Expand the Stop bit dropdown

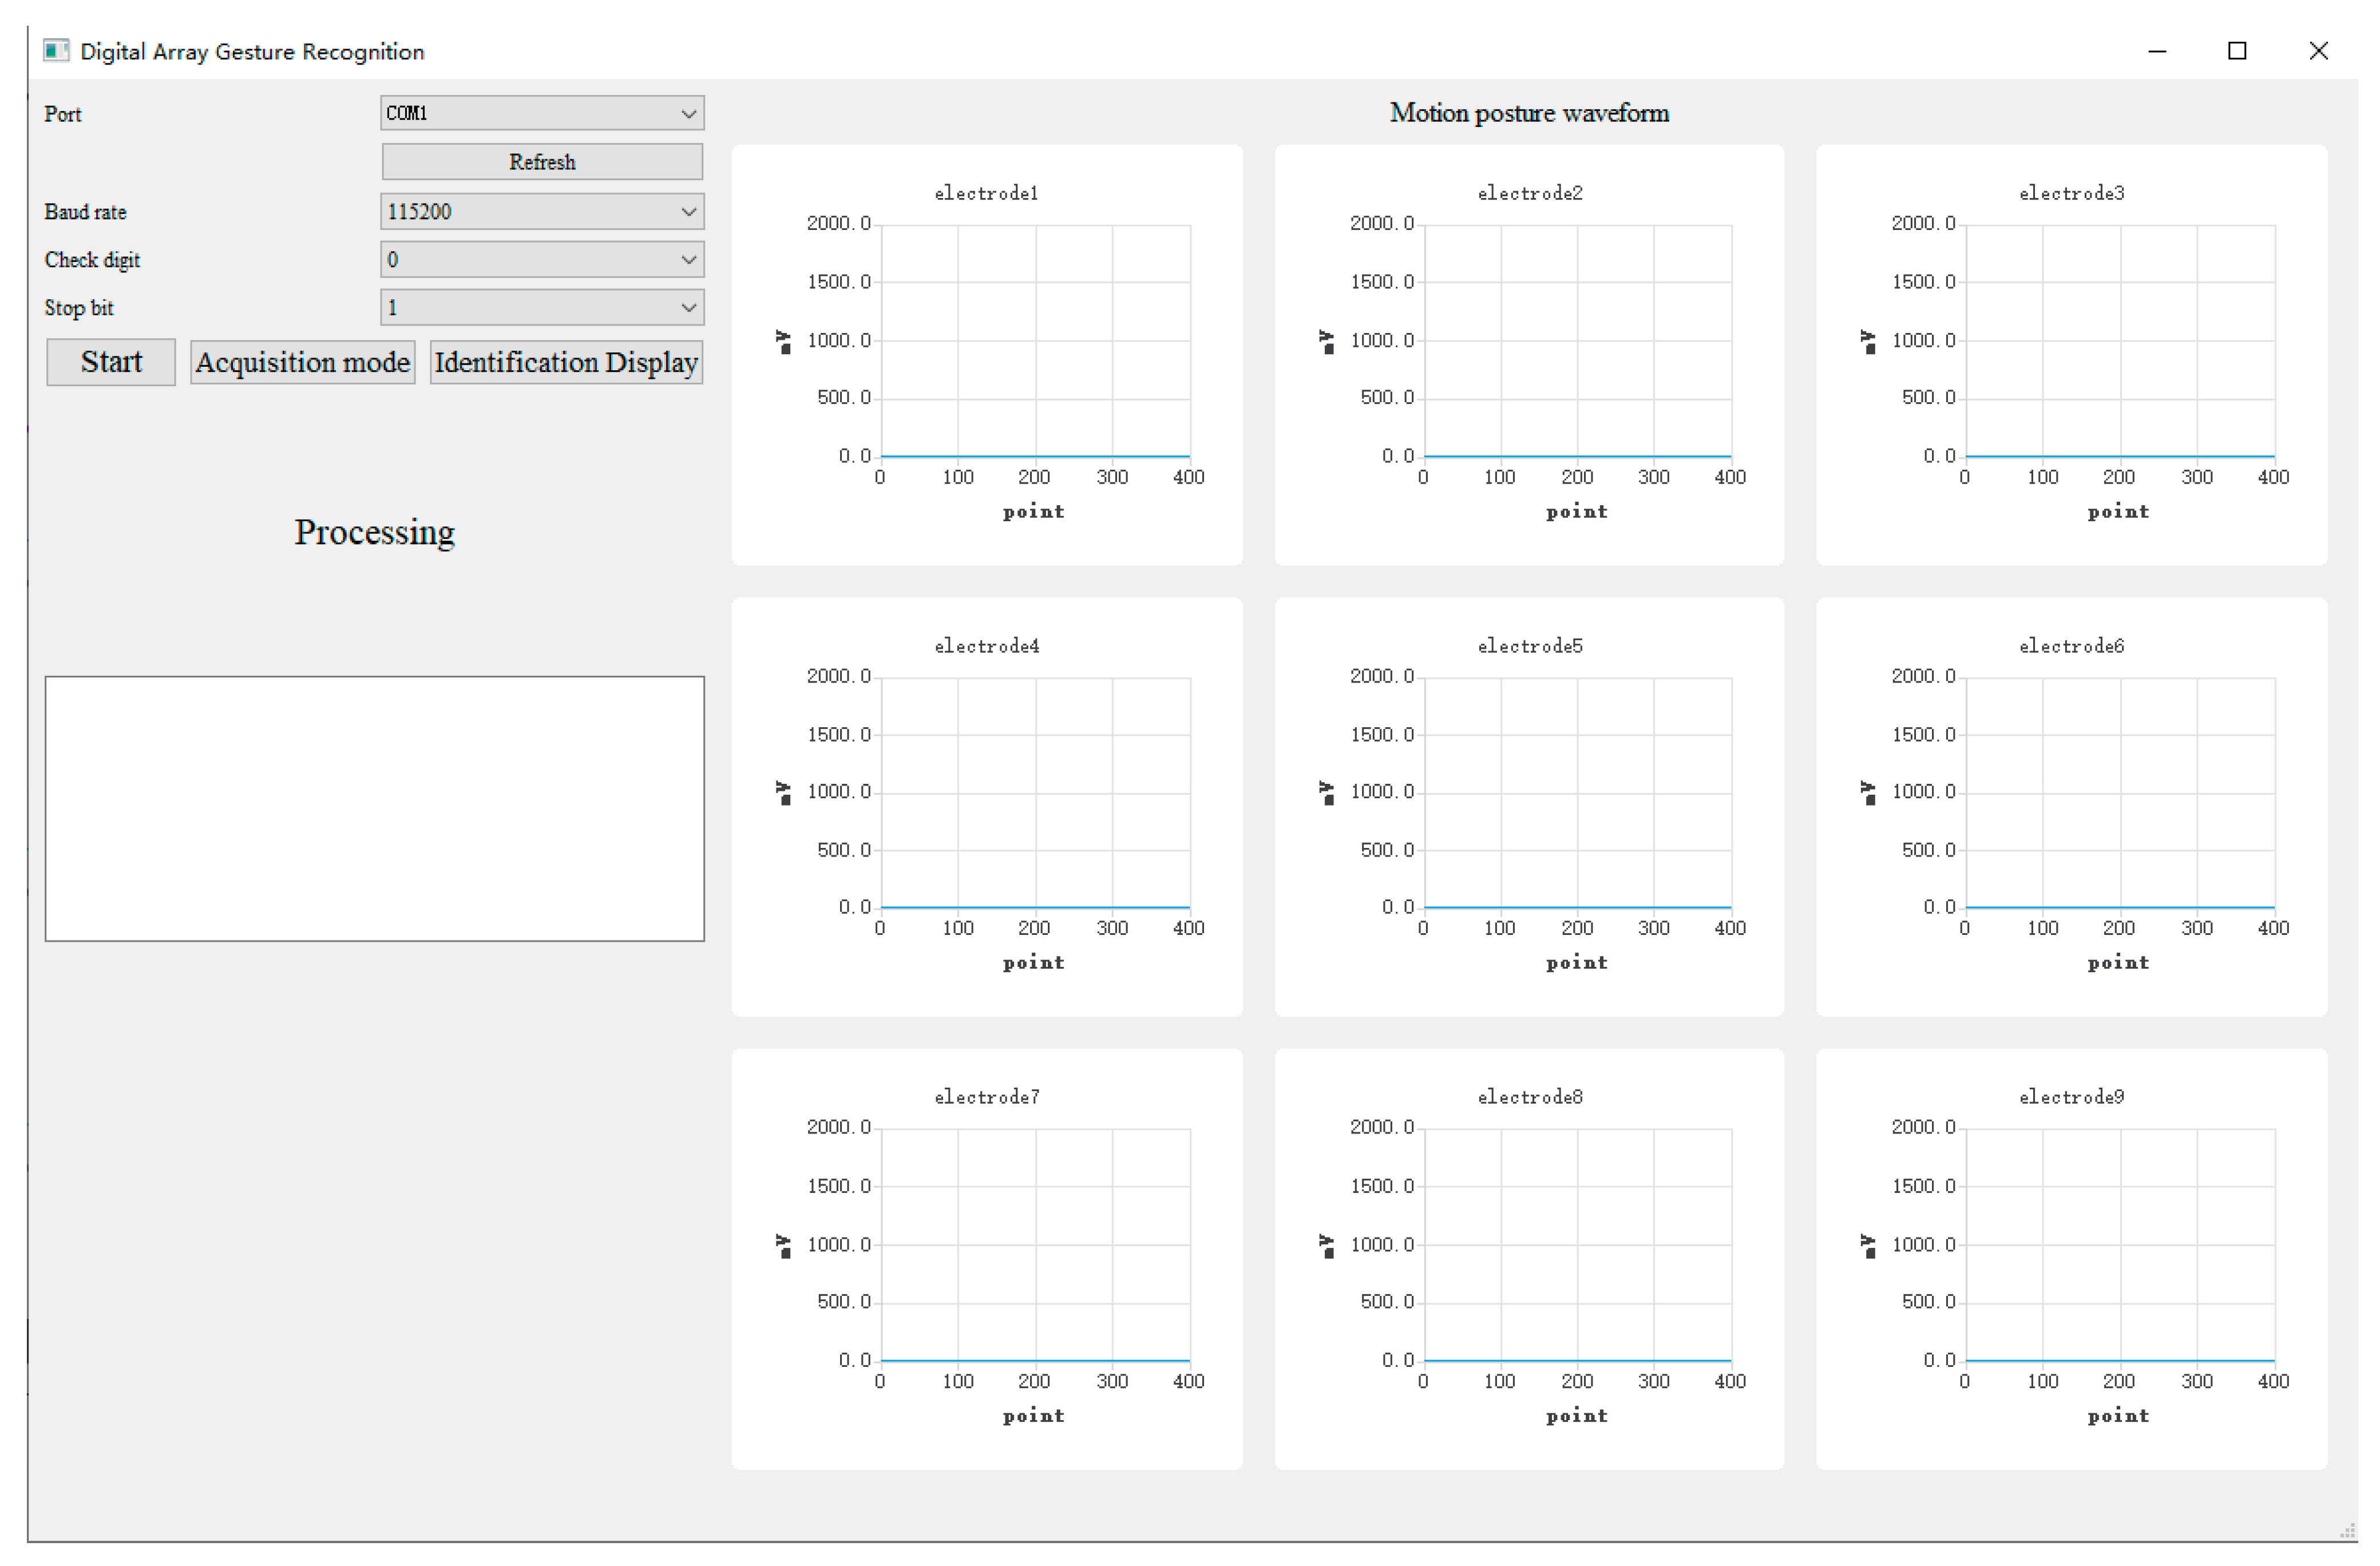[541, 308]
